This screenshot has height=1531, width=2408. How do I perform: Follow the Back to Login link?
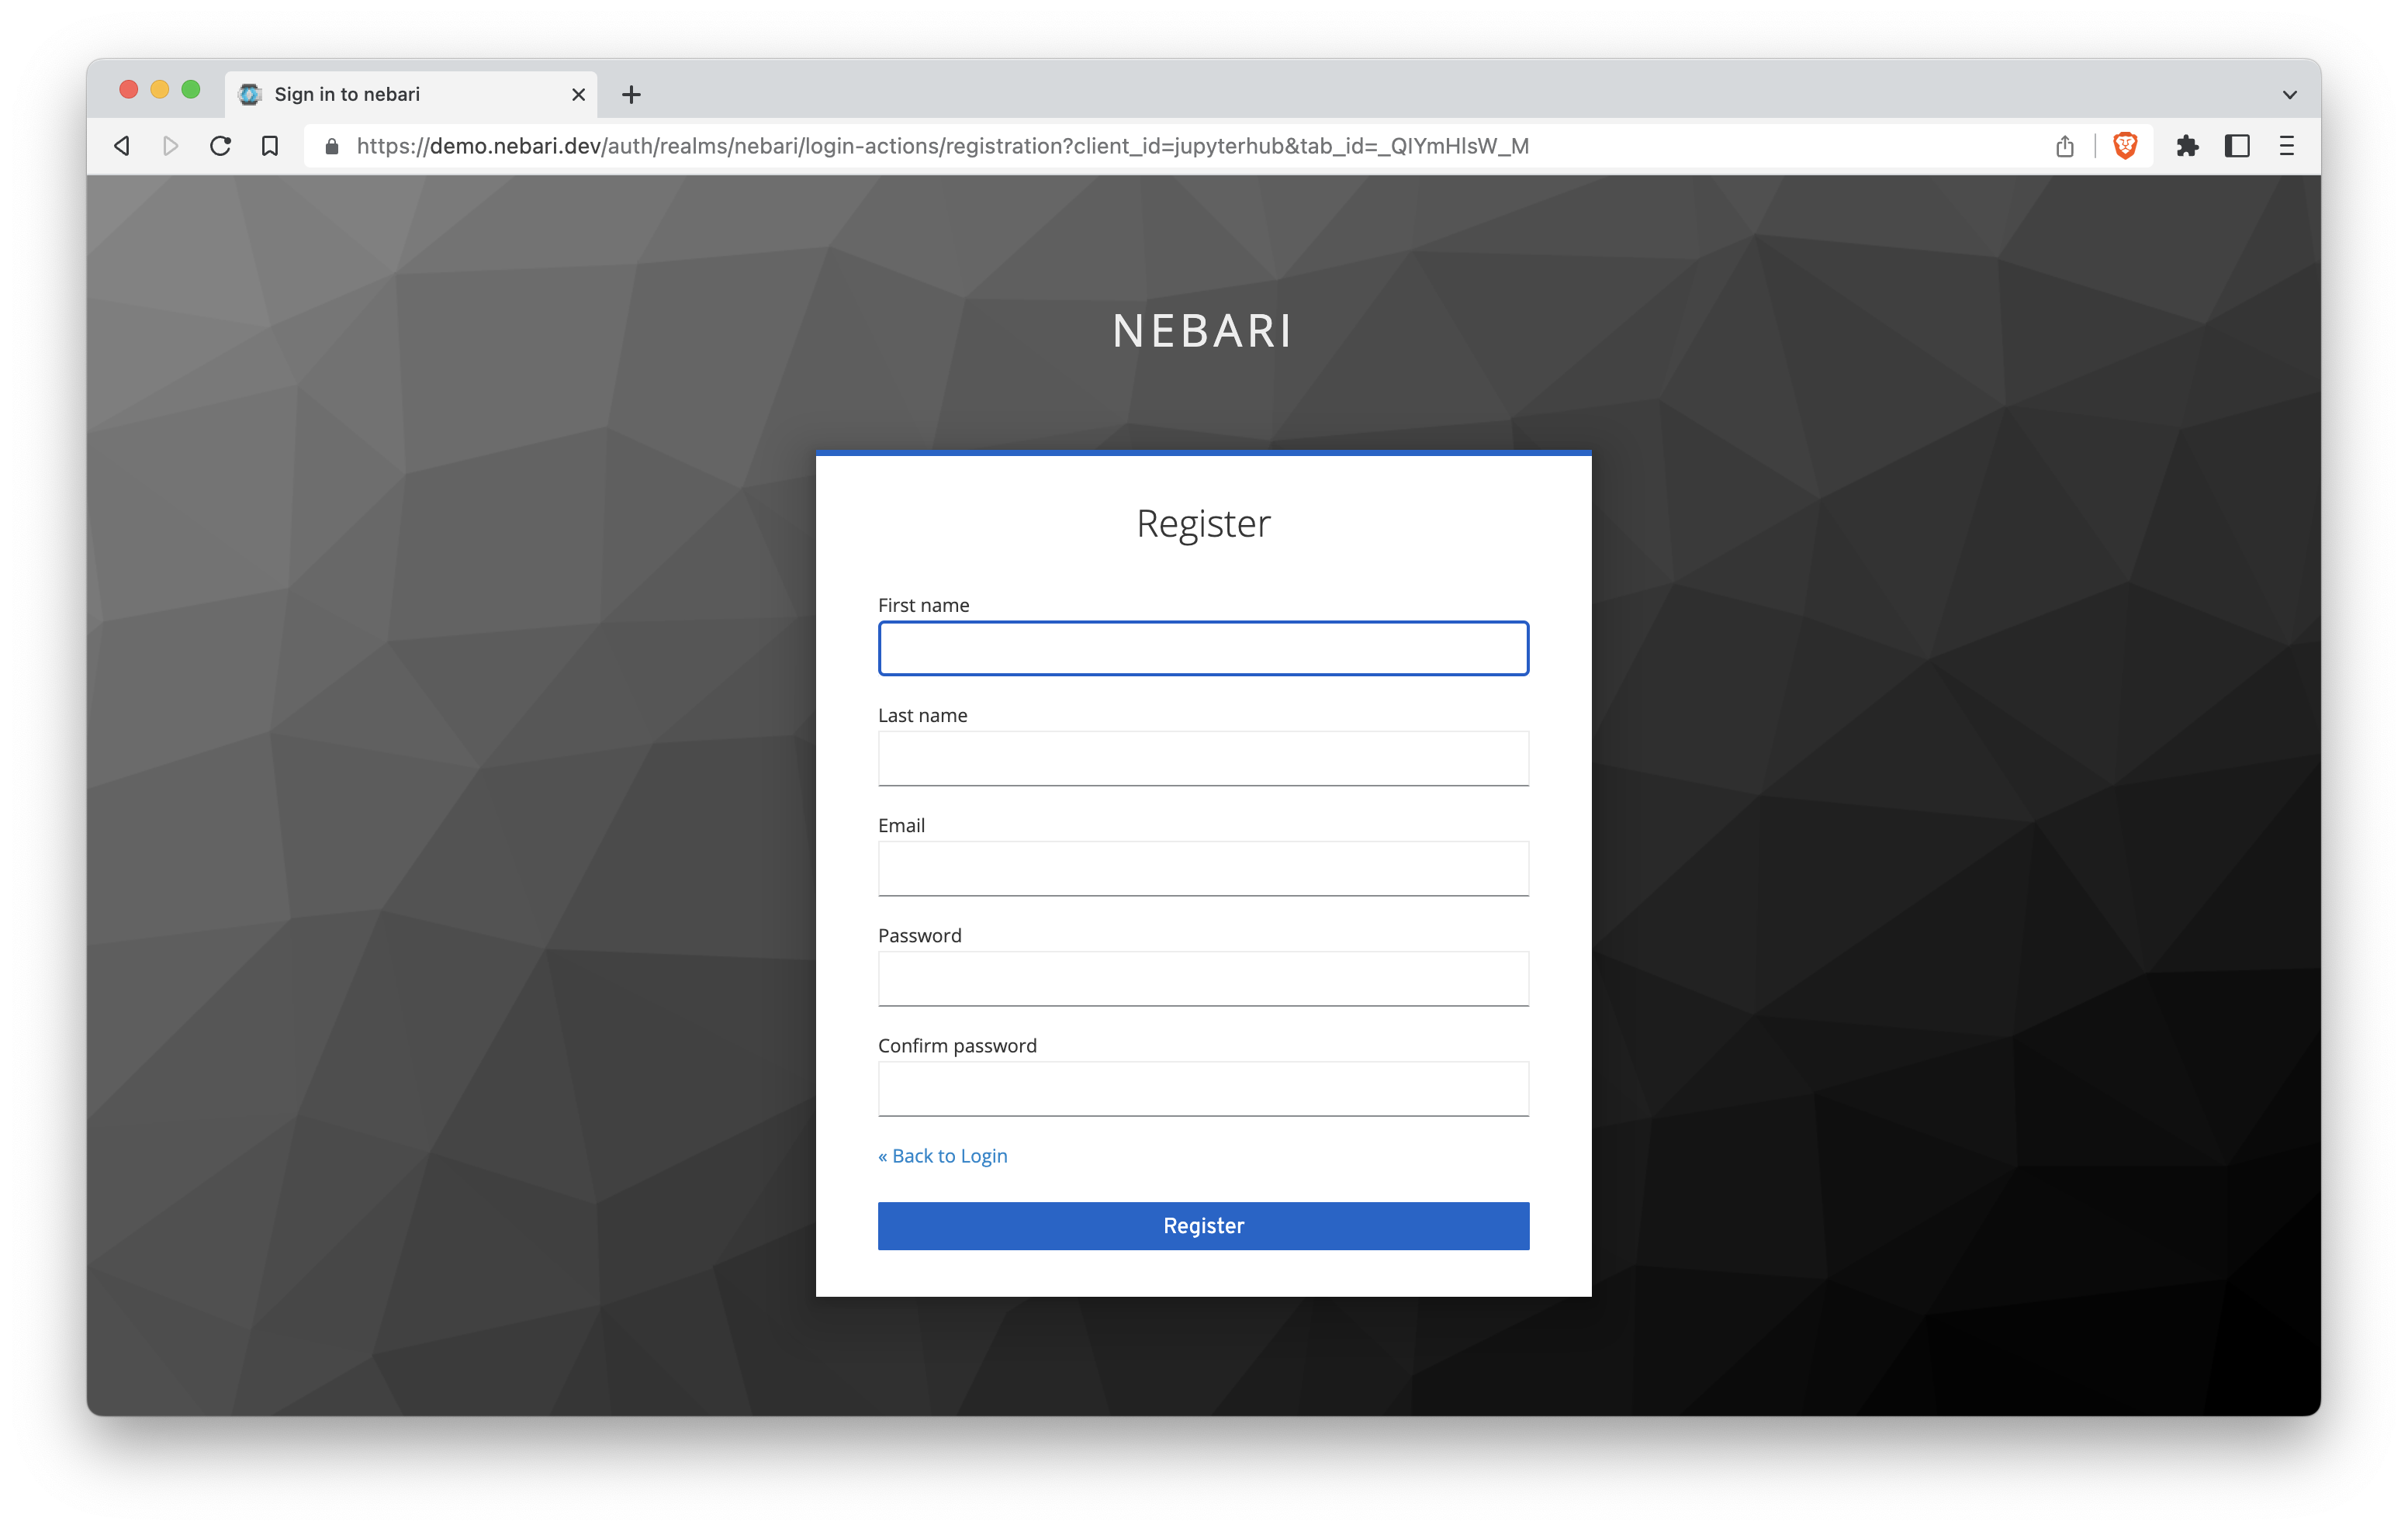pyautogui.click(x=942, y=1156)
